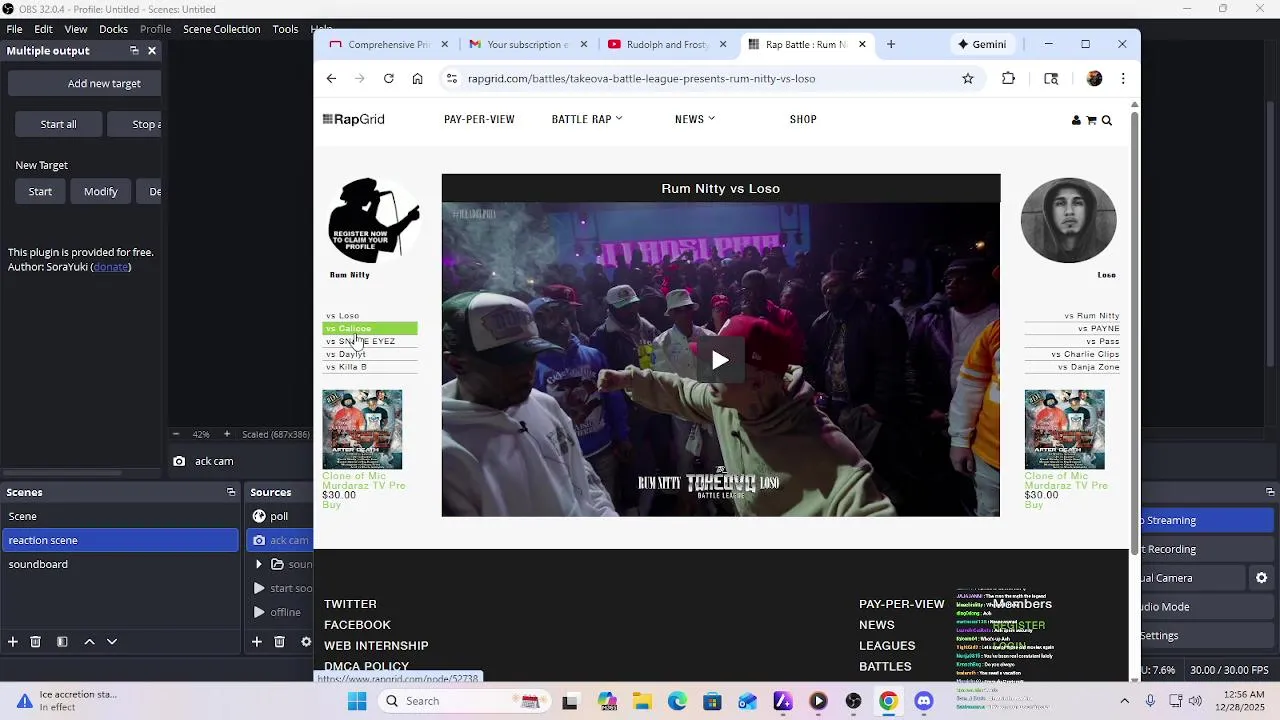Open source properties gear icon
The width and height of the screenshot is (1280, 720).
tap(306, 642)
